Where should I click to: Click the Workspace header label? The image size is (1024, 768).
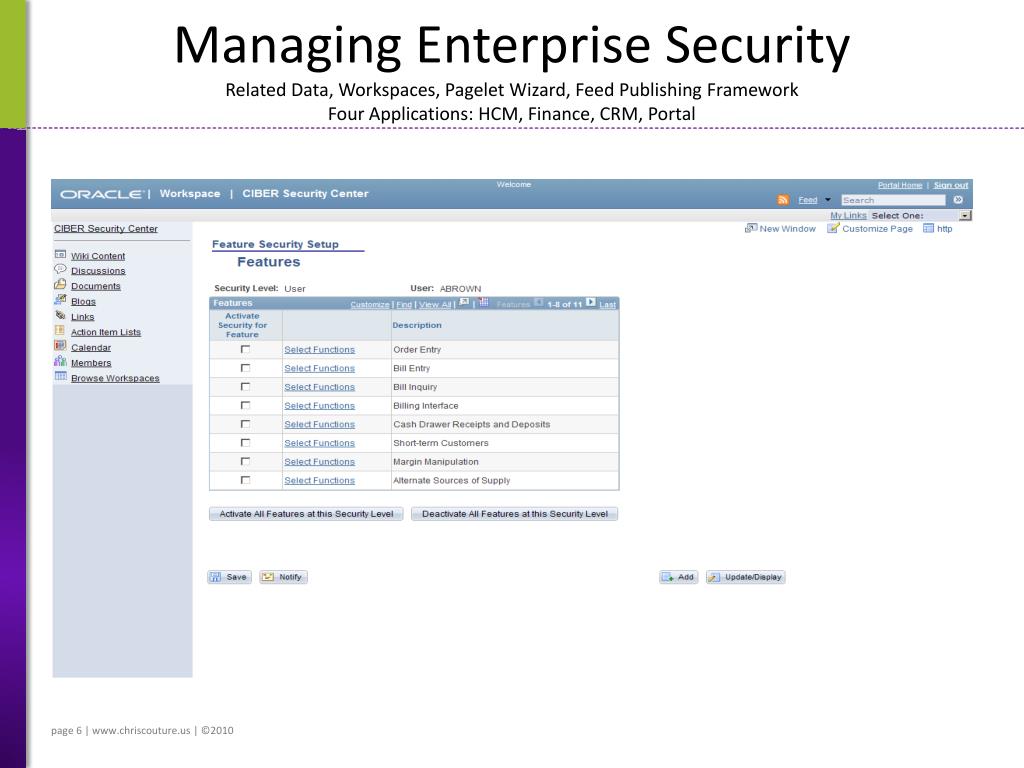click(189, 194)
